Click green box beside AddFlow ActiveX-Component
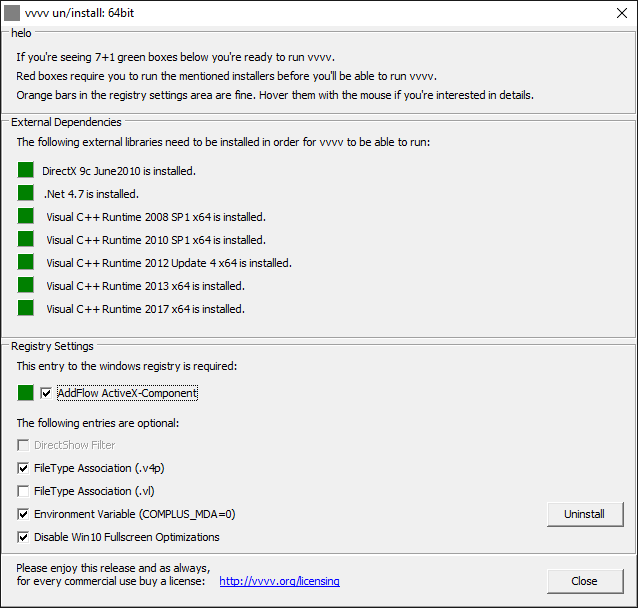 (x=26, y=393)
